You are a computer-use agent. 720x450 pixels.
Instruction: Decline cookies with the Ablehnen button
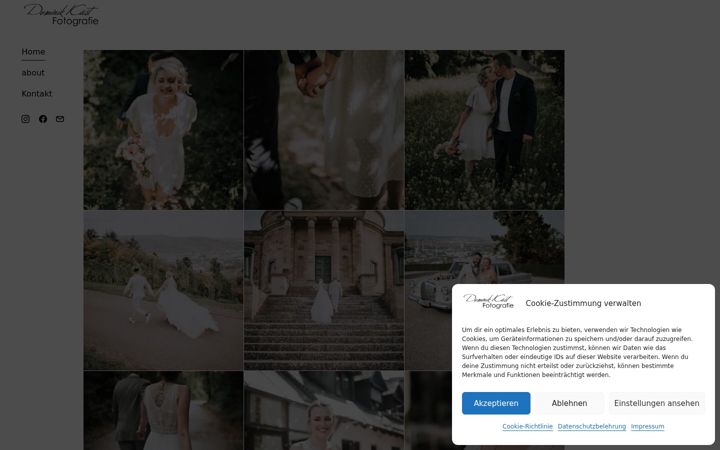pyautogui.click(x=569, y=403)
